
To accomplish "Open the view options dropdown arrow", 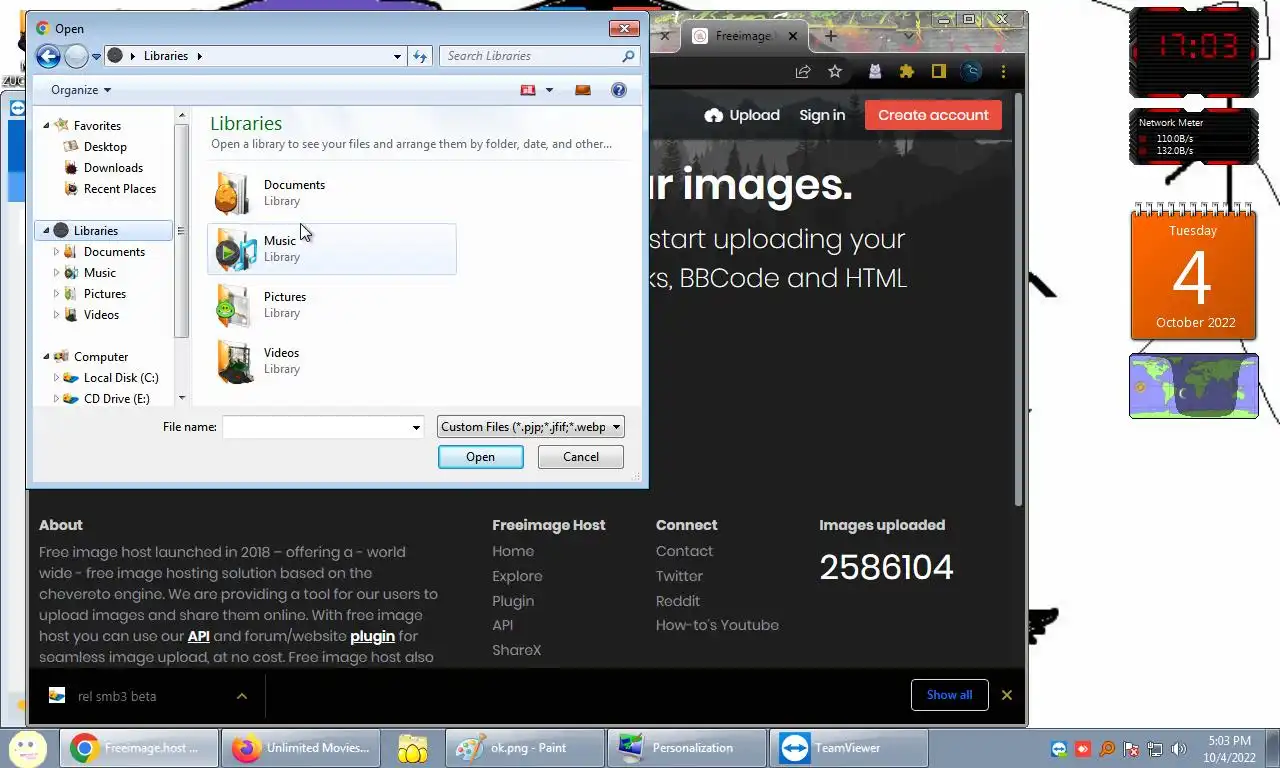I will (549, 90).
